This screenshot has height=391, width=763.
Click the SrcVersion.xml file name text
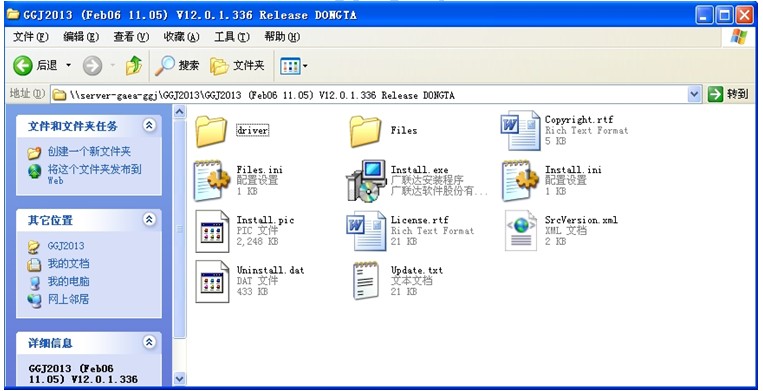click(x=581, y=220)
